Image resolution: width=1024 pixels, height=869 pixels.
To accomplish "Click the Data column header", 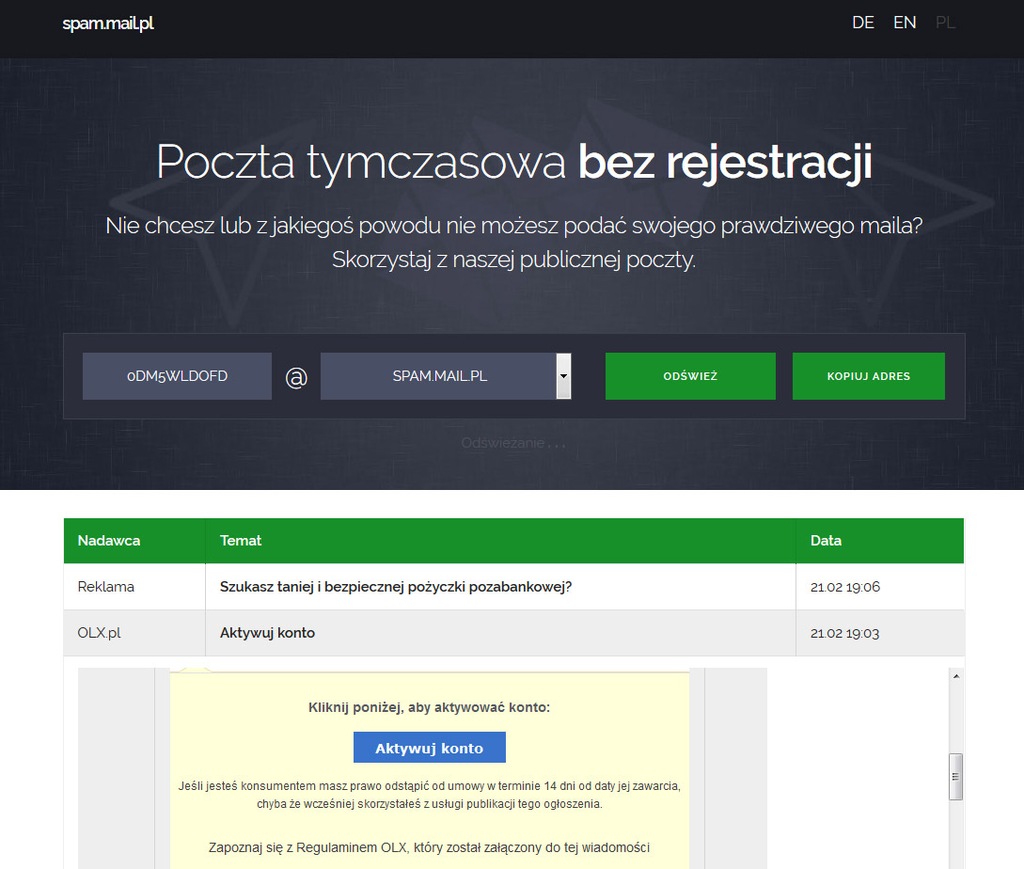I will (825, 540).
